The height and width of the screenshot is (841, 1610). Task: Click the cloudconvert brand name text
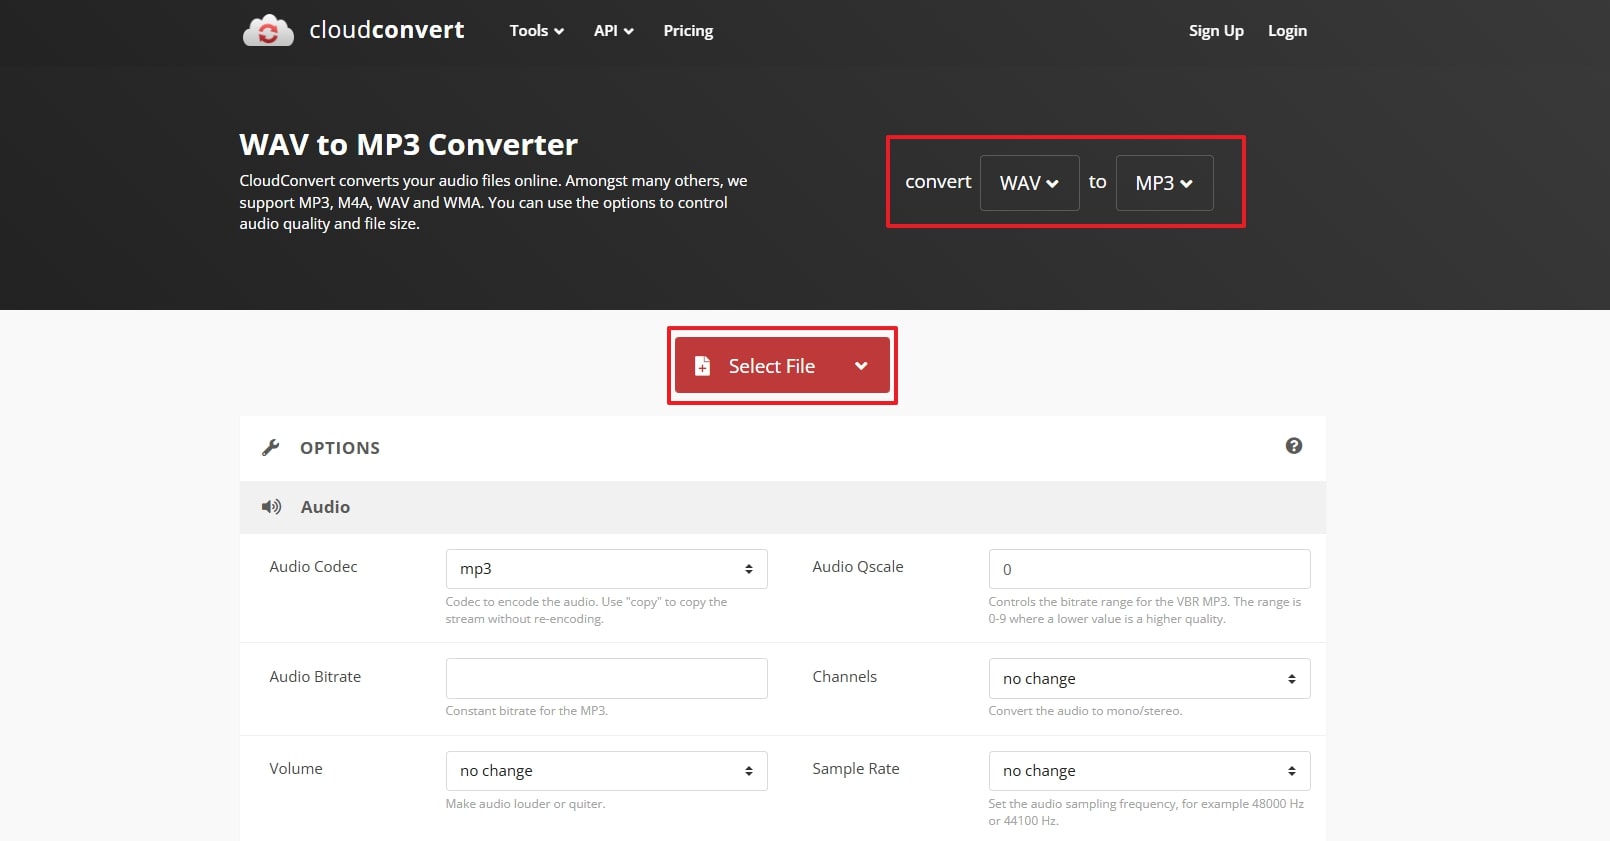[387, 31]
